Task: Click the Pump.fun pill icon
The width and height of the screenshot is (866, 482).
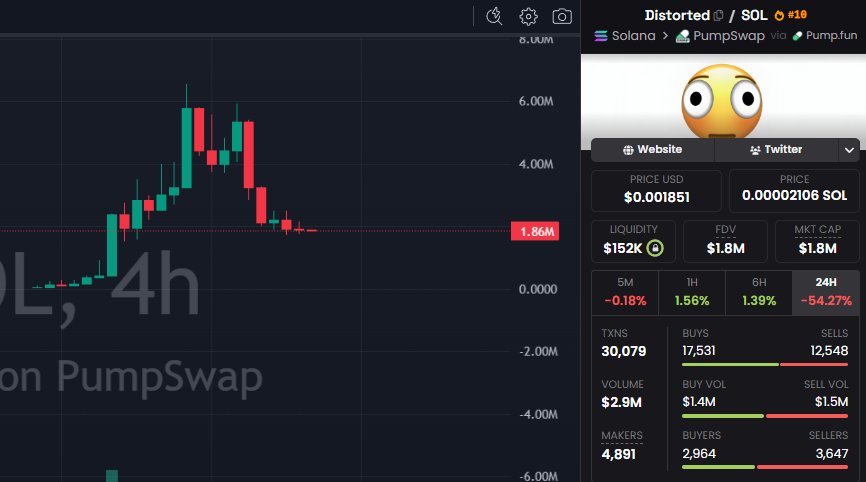Action: tap(797, 36)
